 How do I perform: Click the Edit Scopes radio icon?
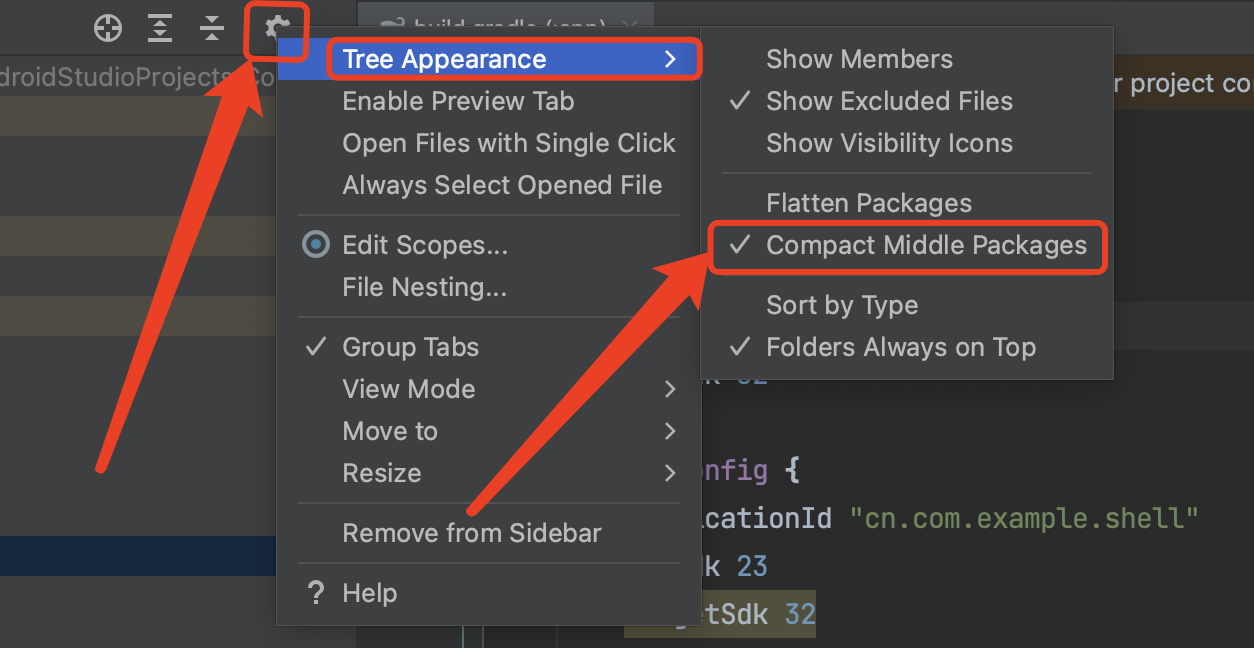click(x=316, y=245)
